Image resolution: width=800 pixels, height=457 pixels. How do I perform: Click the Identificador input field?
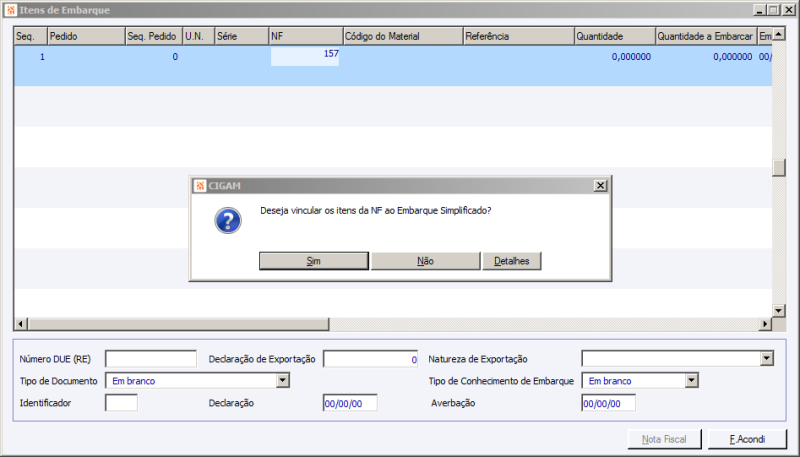pos(121,403)
